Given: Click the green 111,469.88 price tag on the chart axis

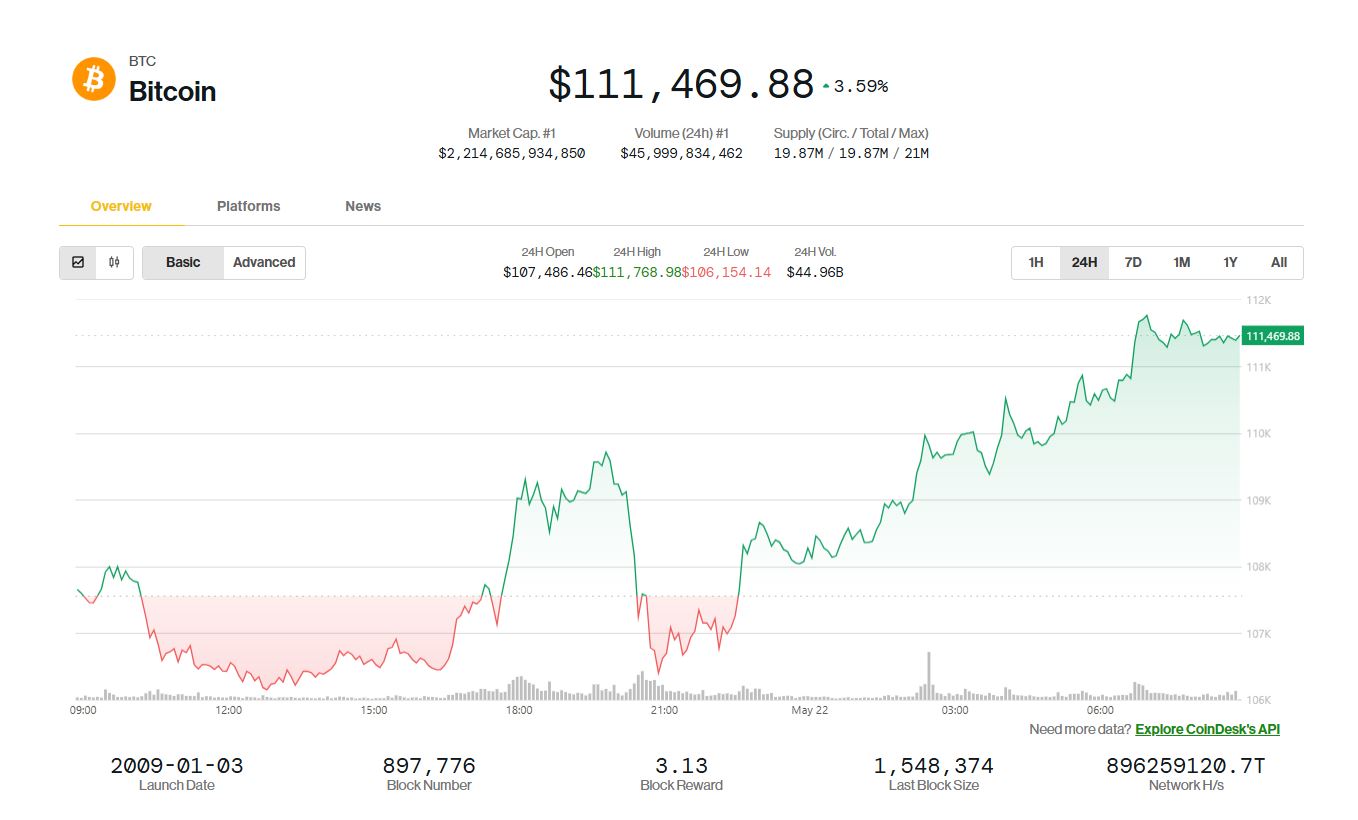Looking at the screenshot, I should 1272,336.
